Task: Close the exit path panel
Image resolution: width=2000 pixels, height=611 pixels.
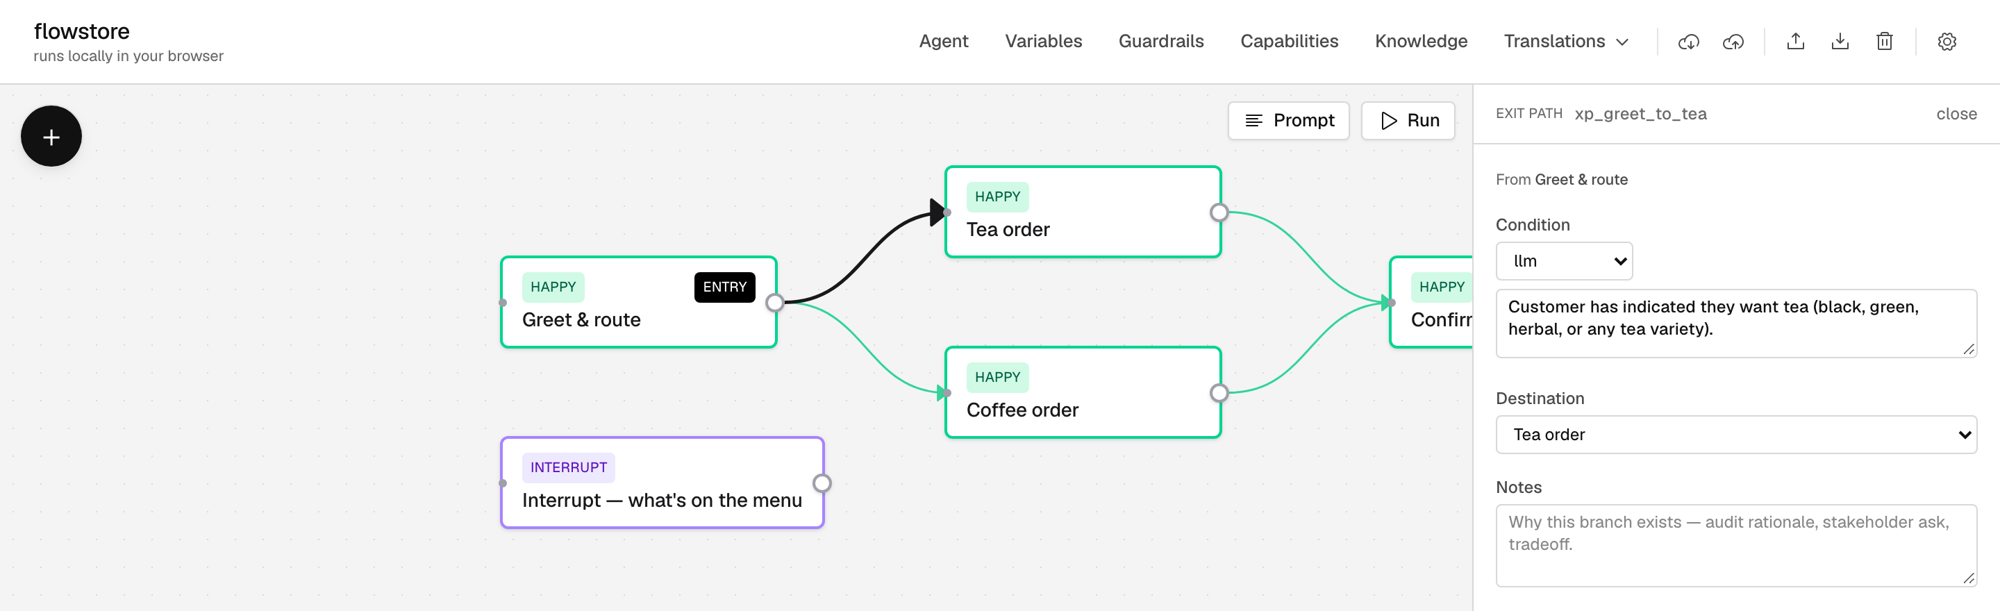Action: [1956, 114]
